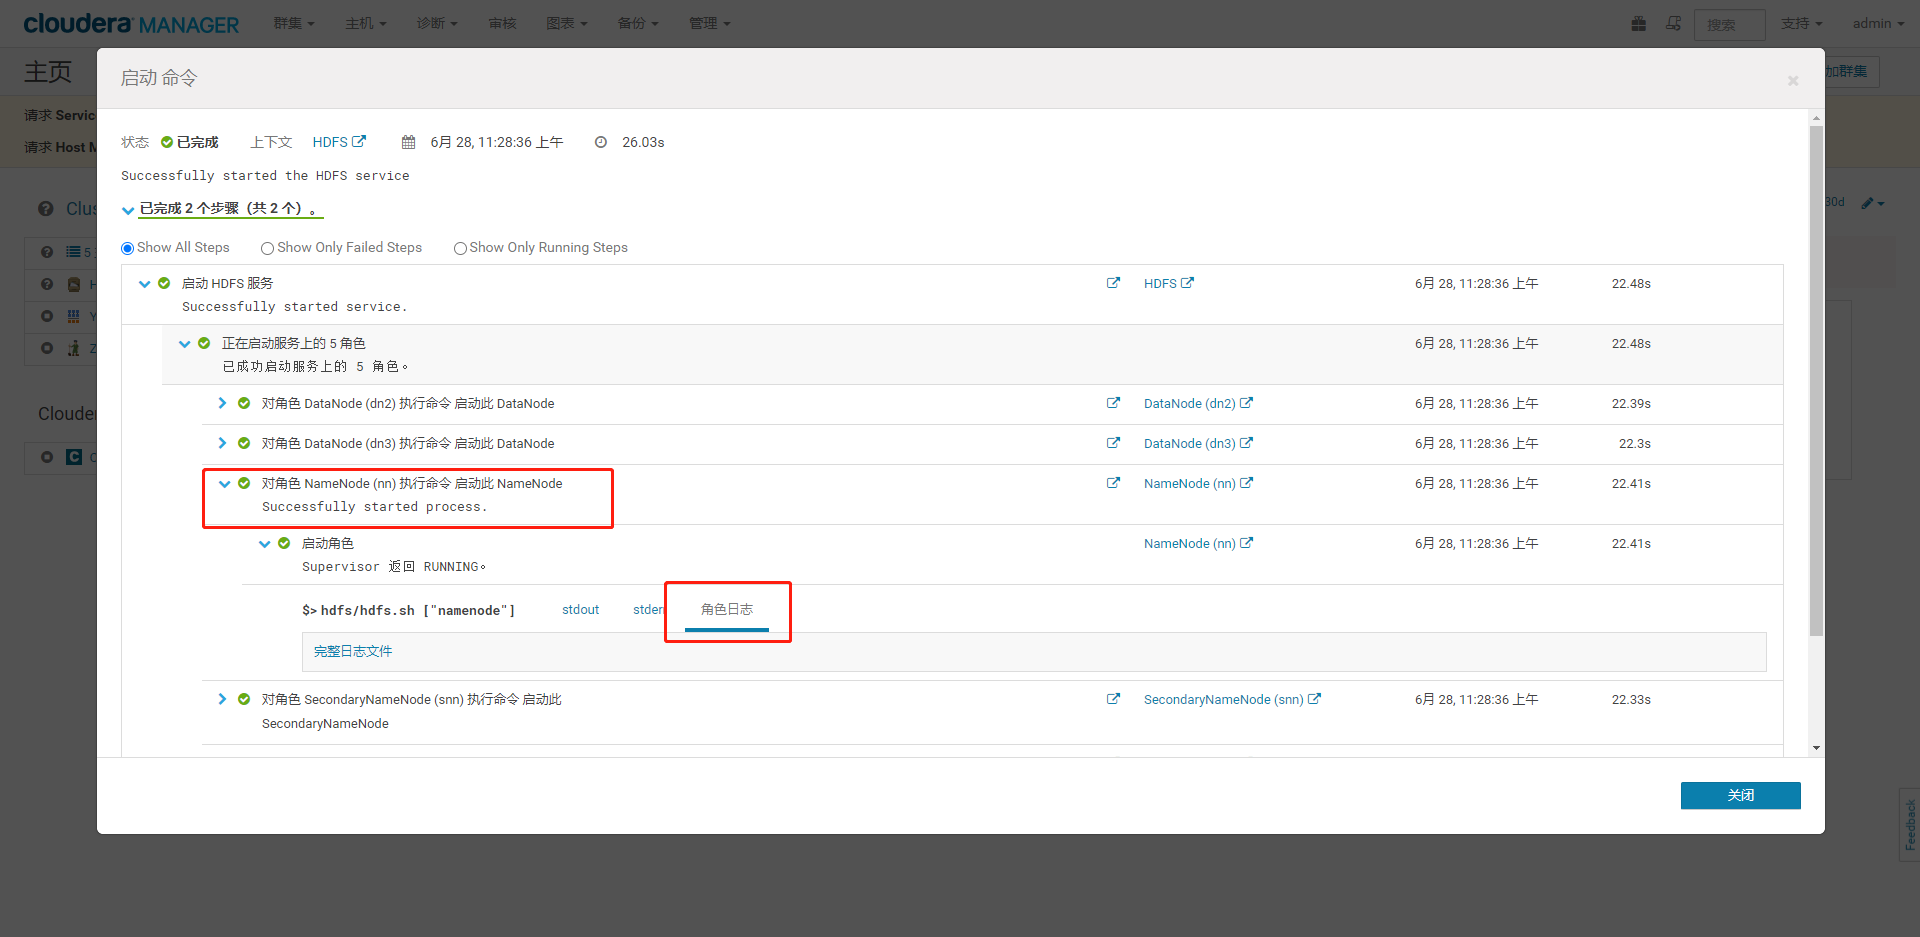The height and width of the screenshot is (937, 1920).
Task: Open the 支持 dropdown
Action: point(1802,23)
